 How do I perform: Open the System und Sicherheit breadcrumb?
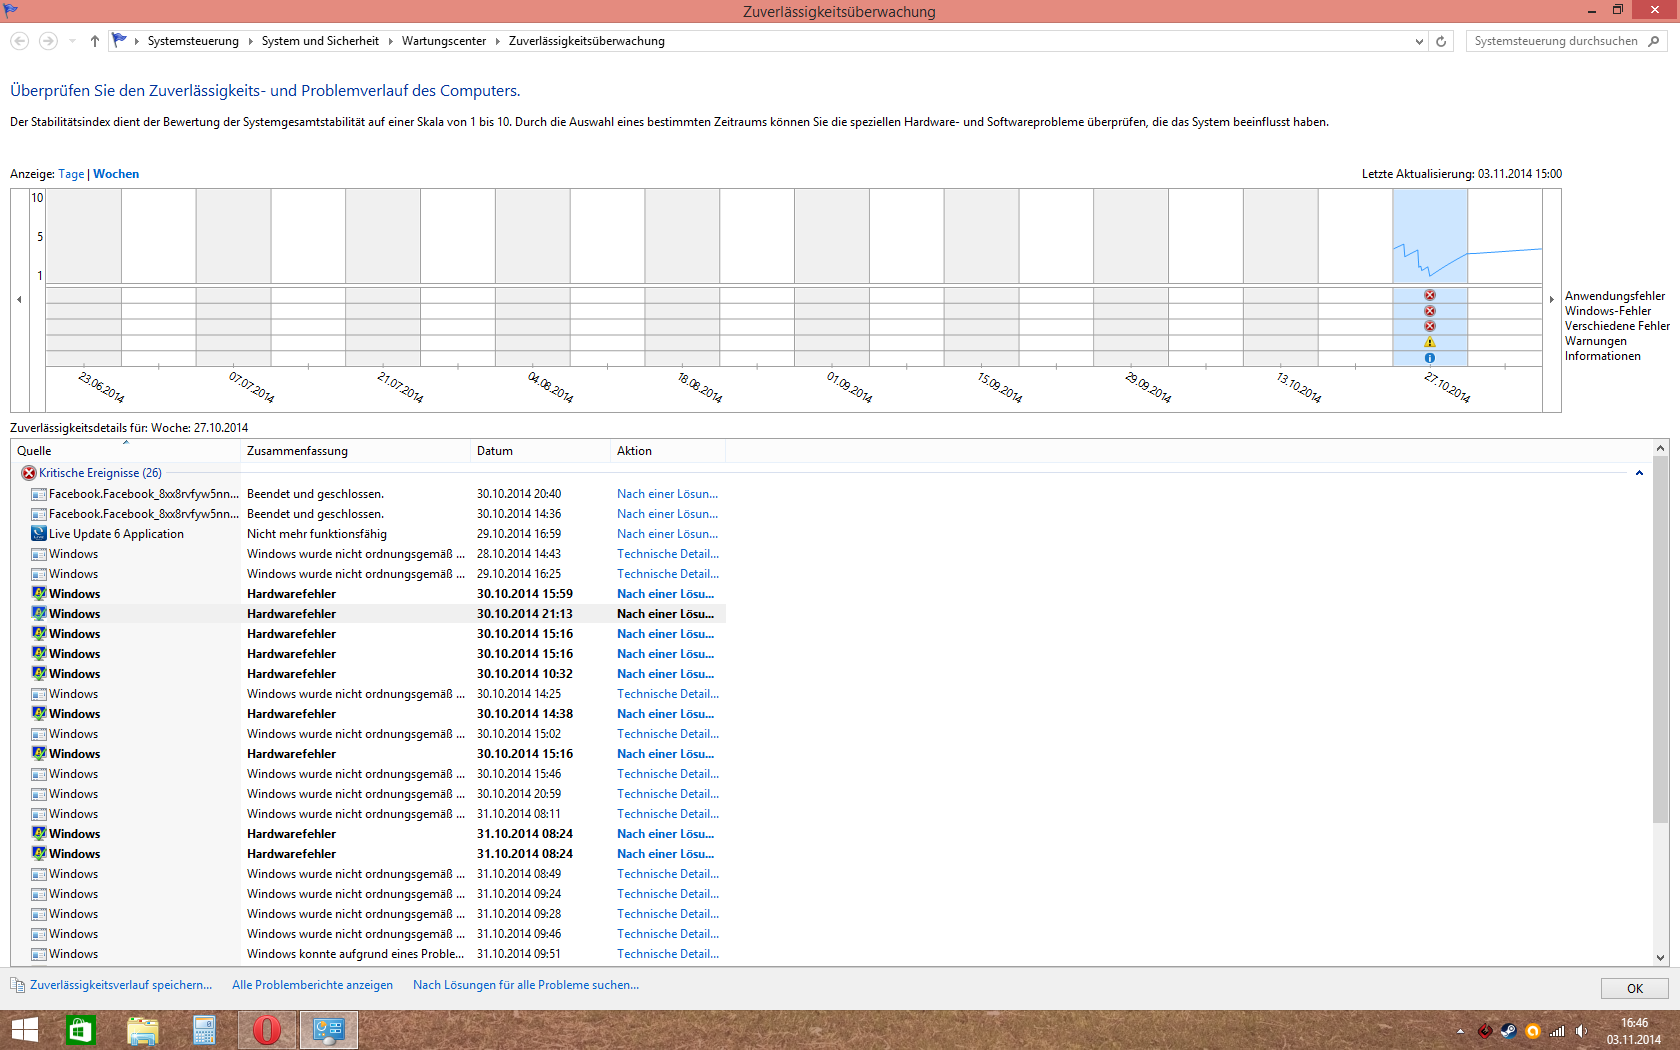320,41
